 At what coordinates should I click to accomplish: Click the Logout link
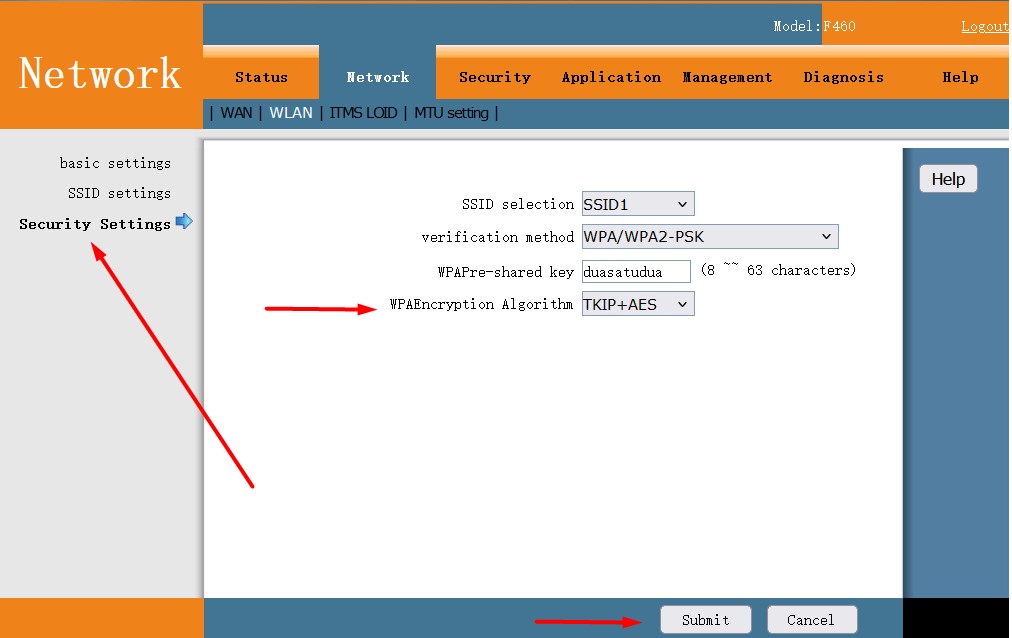click(984, 26)
